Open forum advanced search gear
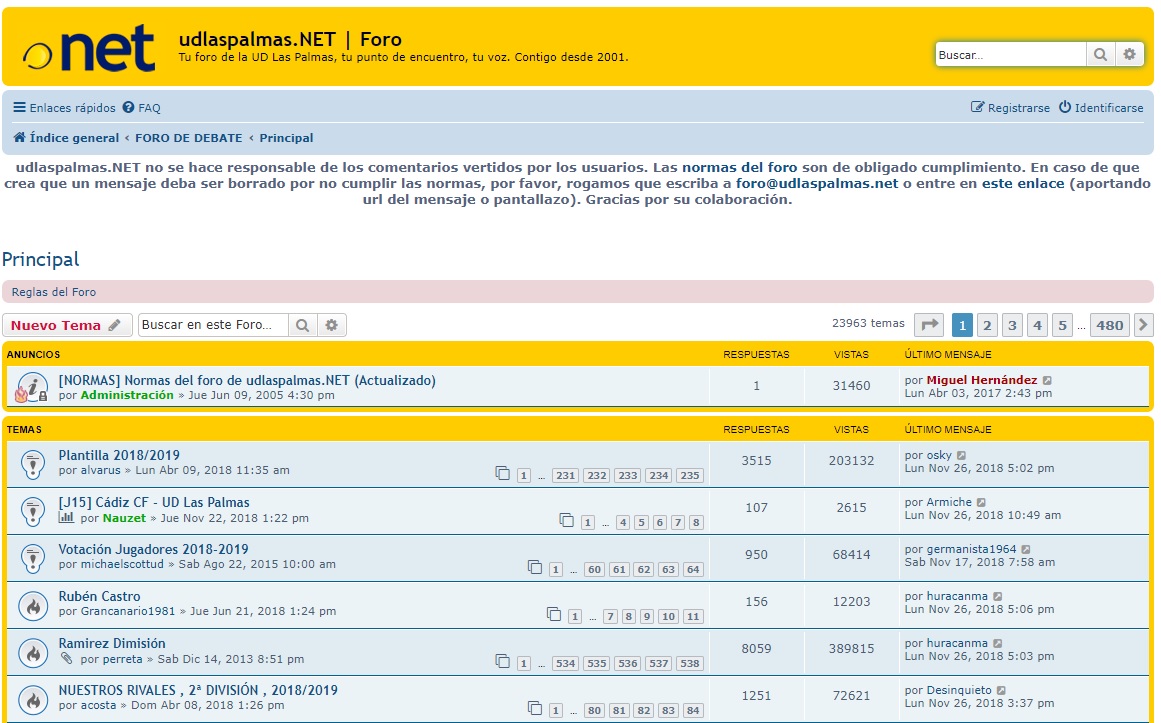 pyautogui.click(x=332, y=325)
